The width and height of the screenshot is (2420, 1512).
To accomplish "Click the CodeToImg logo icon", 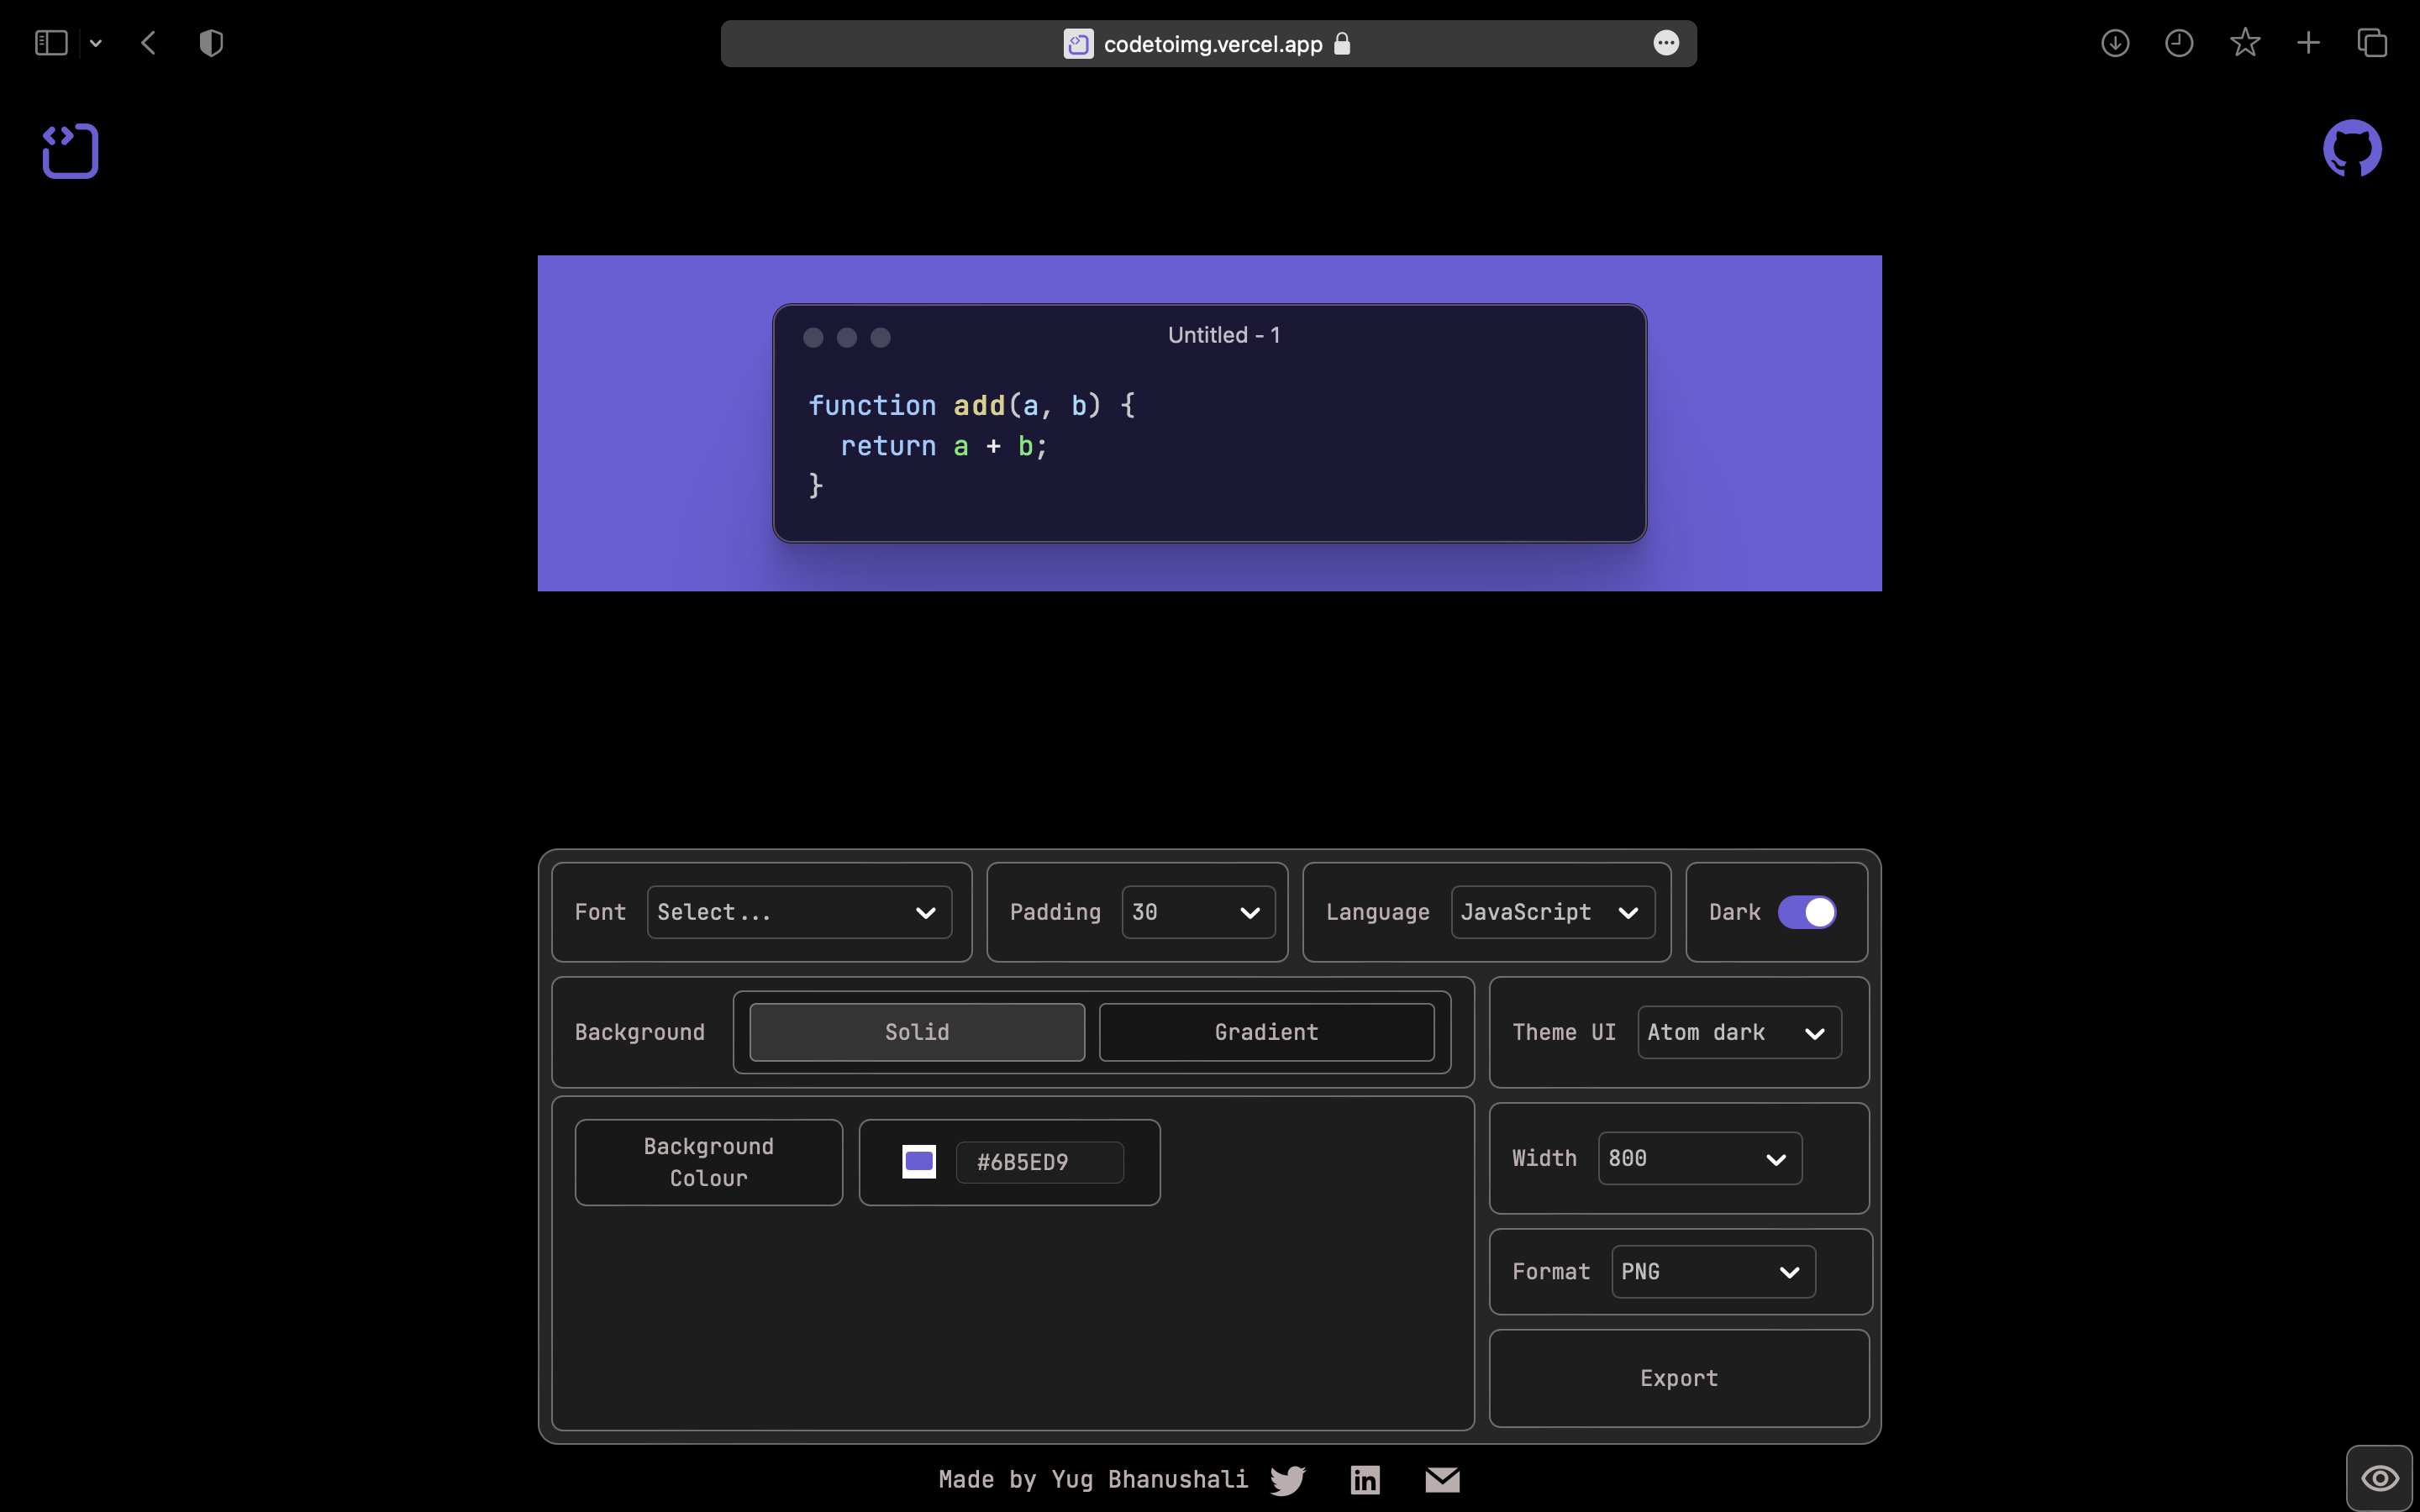I will click(70, 151).
